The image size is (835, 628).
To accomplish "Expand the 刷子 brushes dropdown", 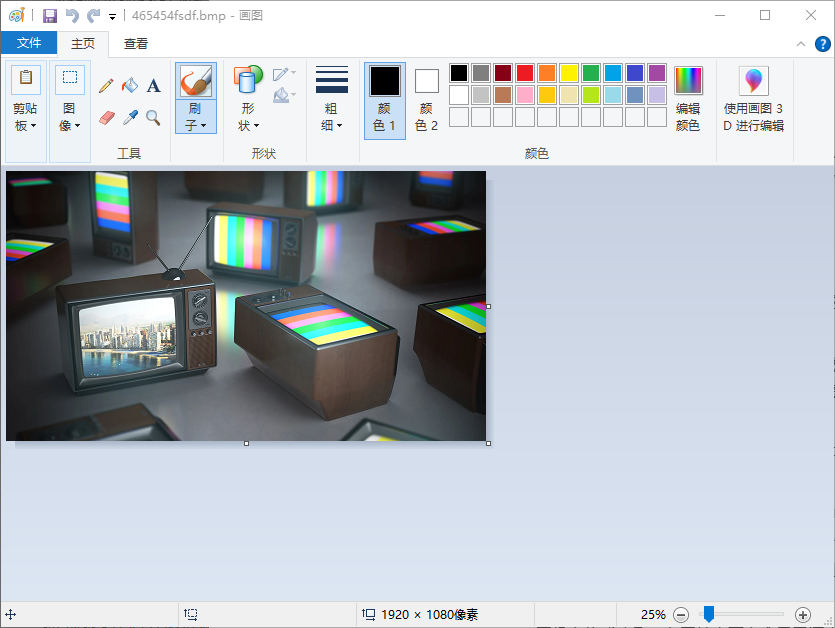I will click(x=196, y=117).
